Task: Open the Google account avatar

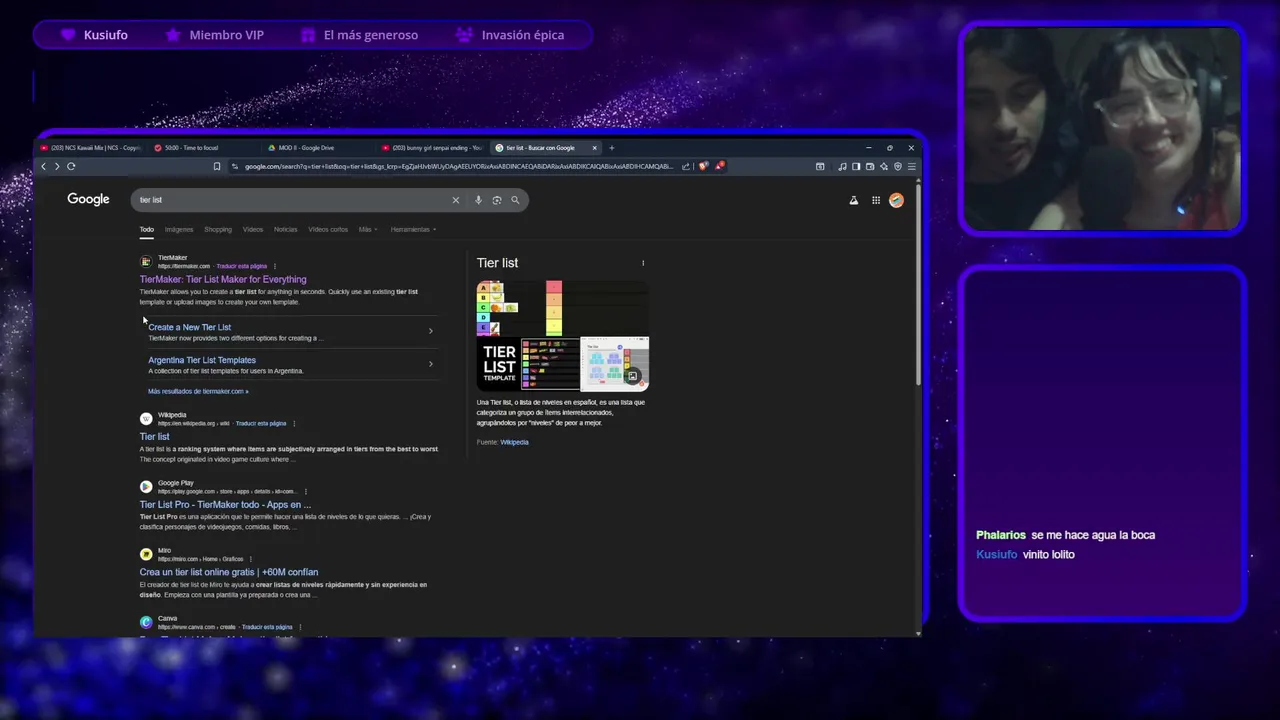Action: tap(896, 200)
